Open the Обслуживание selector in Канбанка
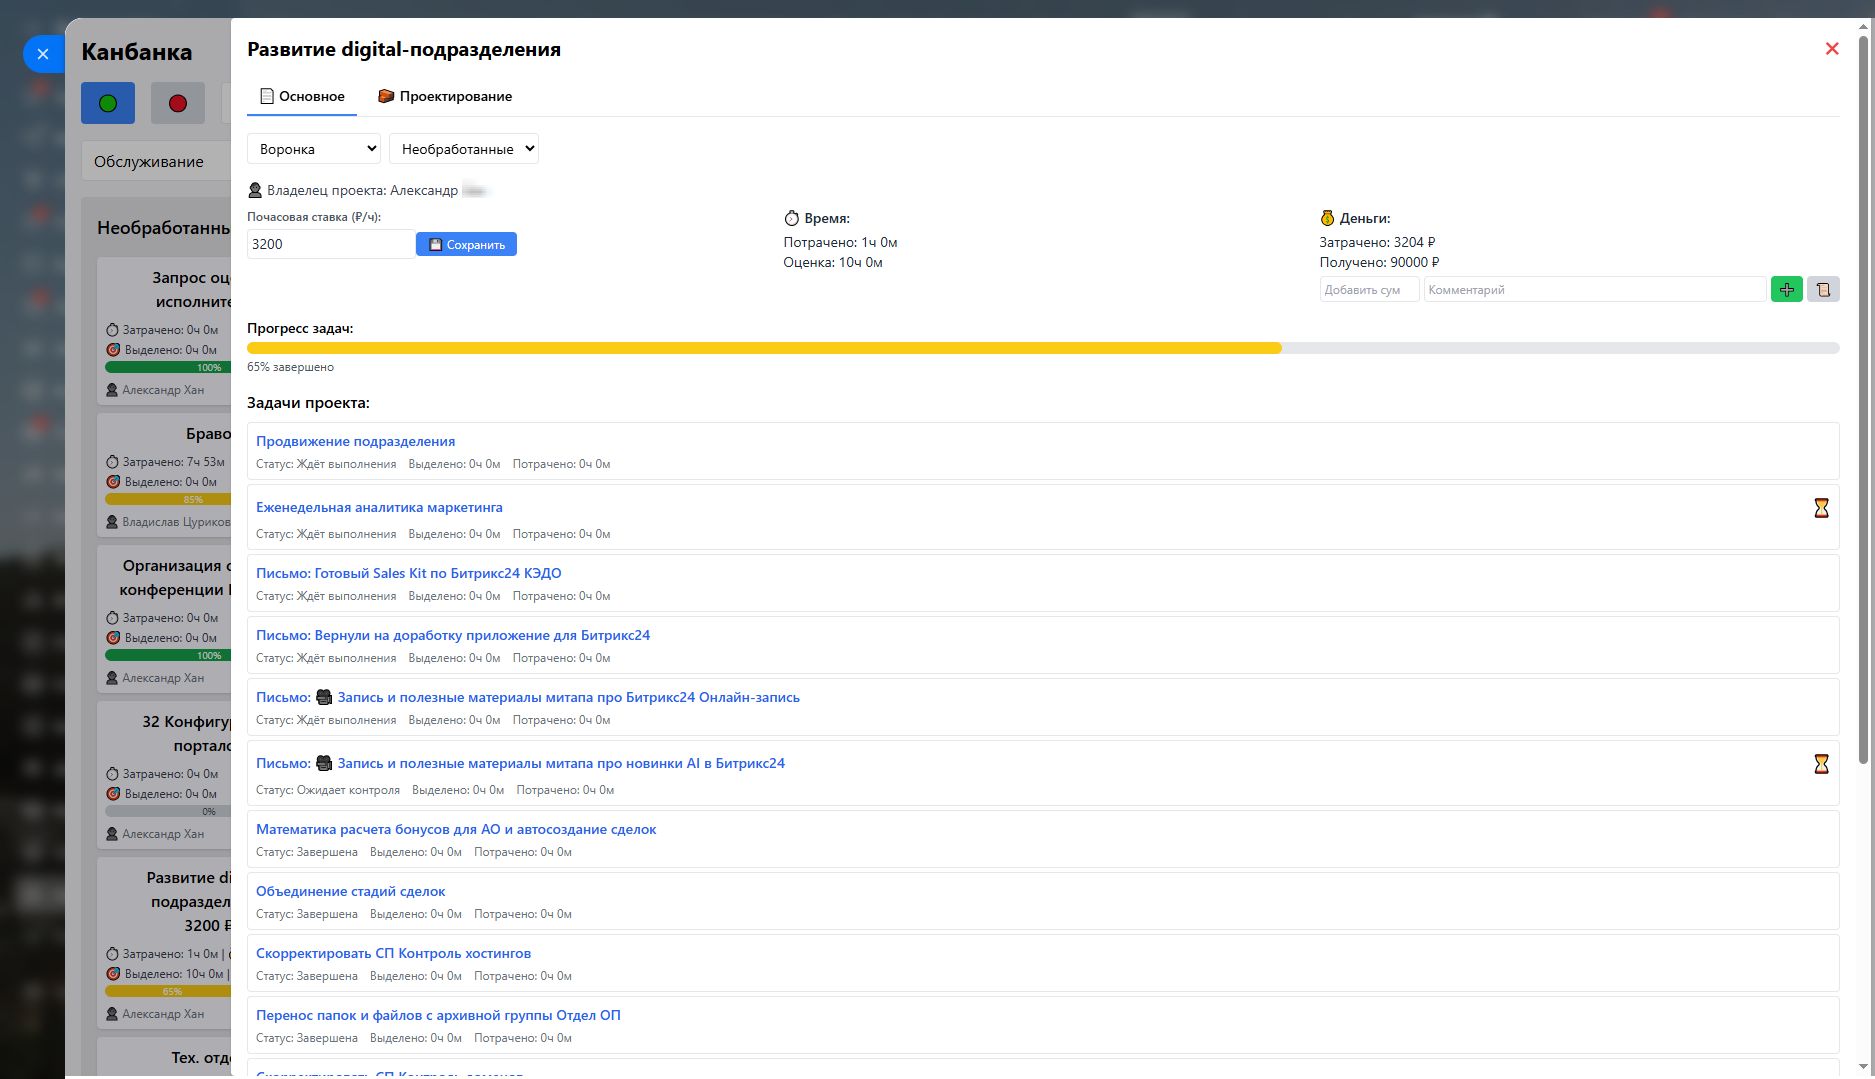The image size is (1875, 1079). [155, 162]
